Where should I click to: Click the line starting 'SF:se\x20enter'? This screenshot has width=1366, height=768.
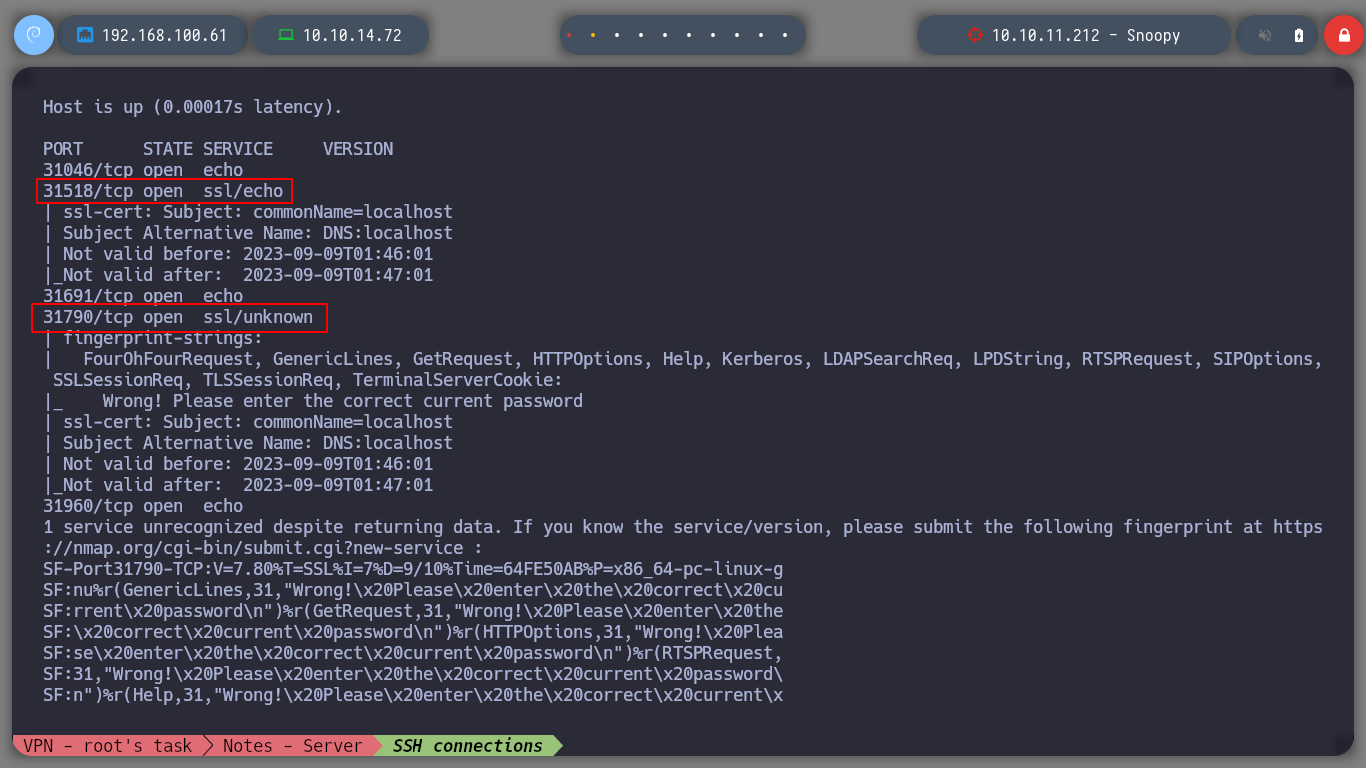(413, 653)
